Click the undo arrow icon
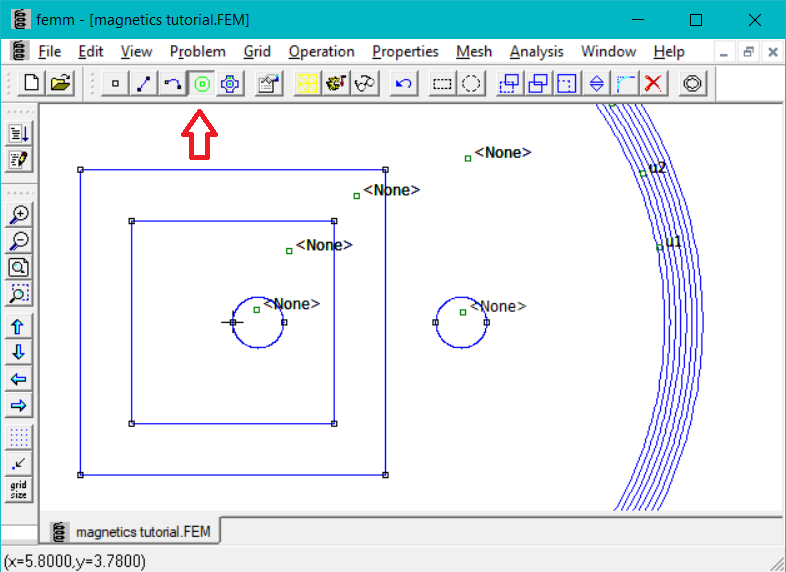 tap(403, 84)
